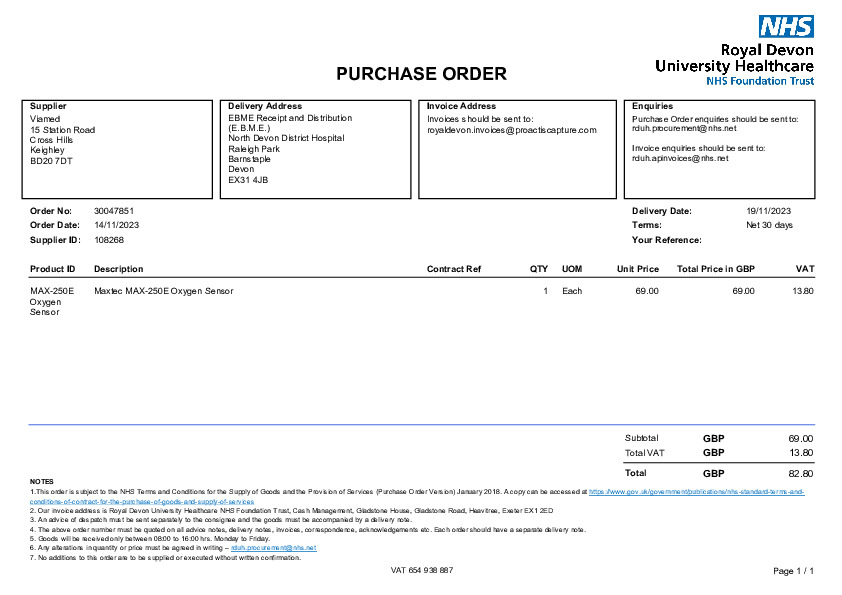842x595 pixels.
Task: Click the rduh.apinvoices@nhs.net email address
Action: click(x=679, y=158)
